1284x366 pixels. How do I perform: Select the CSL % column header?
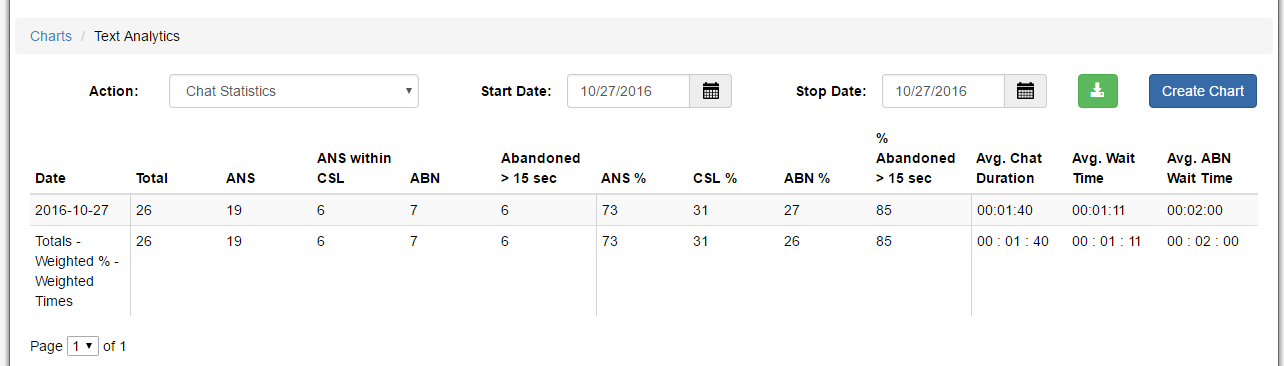coord(715,178)
